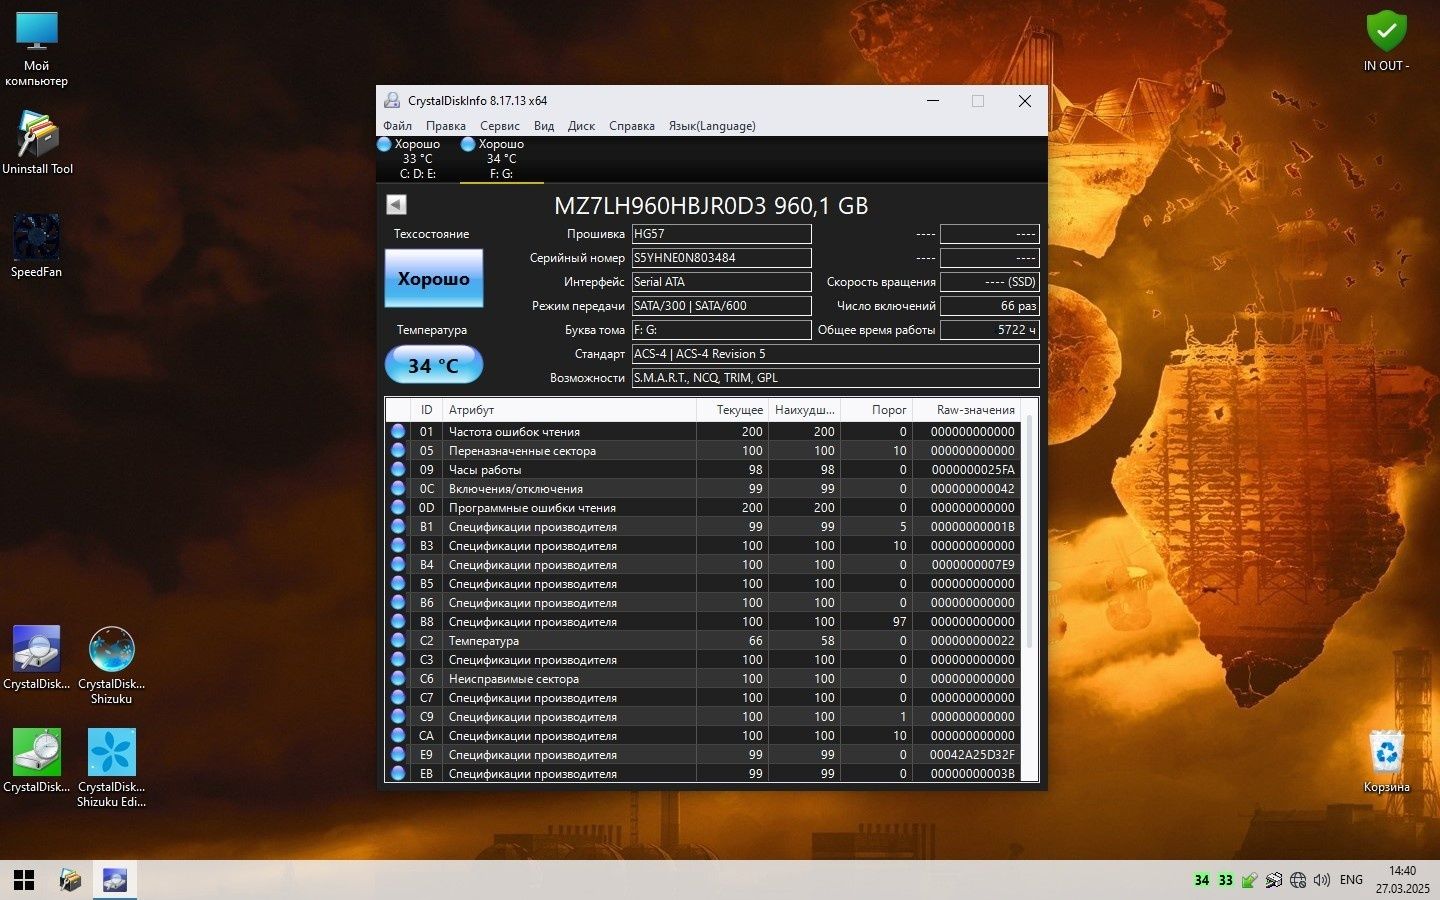The width and height of the screenshot is (1440, 900).
Task: Click the MZ7LH960HBJR0D3 960,1 GB disk title
Action: coord(711,206)
